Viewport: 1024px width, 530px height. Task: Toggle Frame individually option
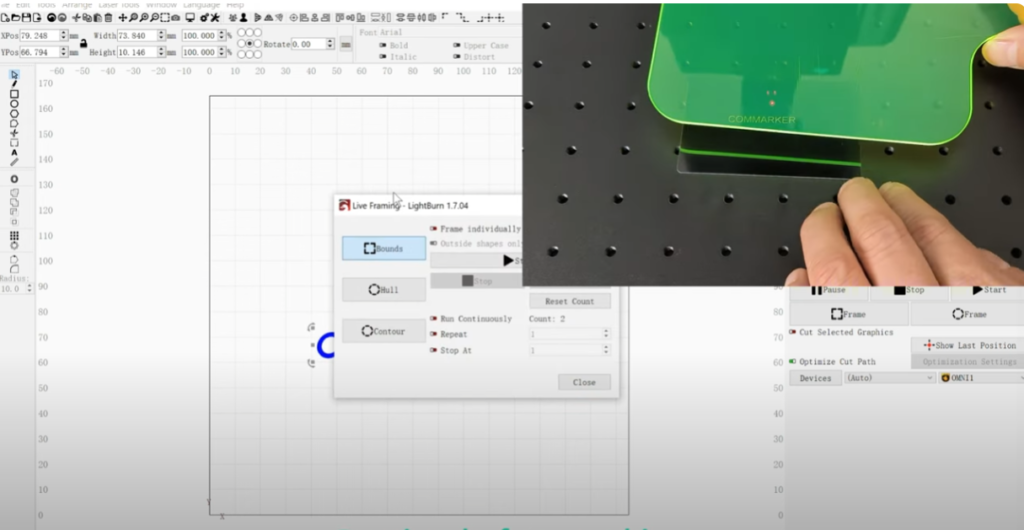tap(434, 229)
